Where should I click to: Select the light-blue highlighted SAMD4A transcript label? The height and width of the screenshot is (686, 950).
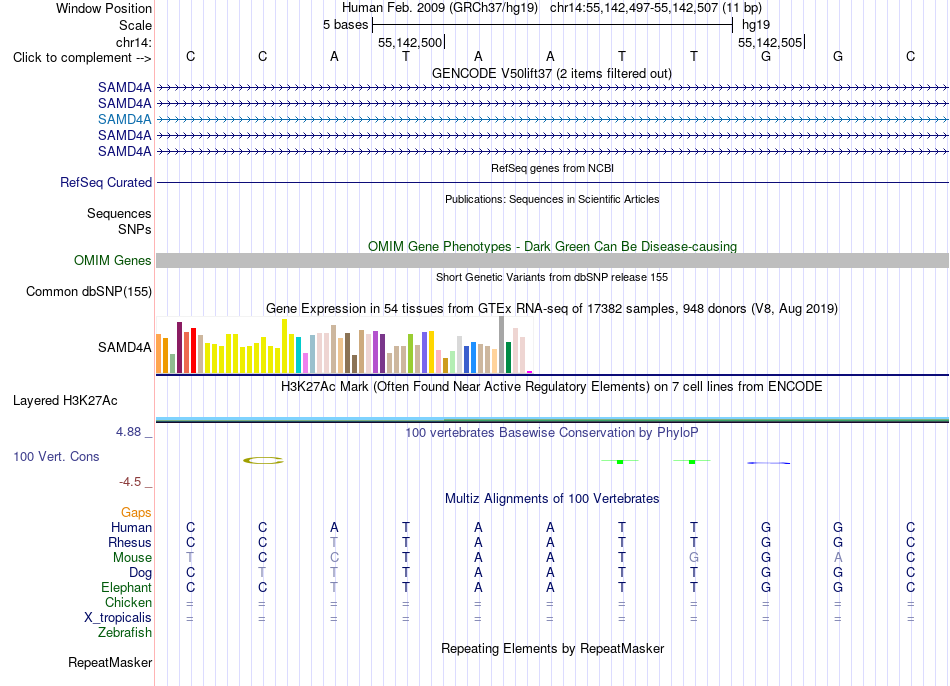click(x=125, y=119)
